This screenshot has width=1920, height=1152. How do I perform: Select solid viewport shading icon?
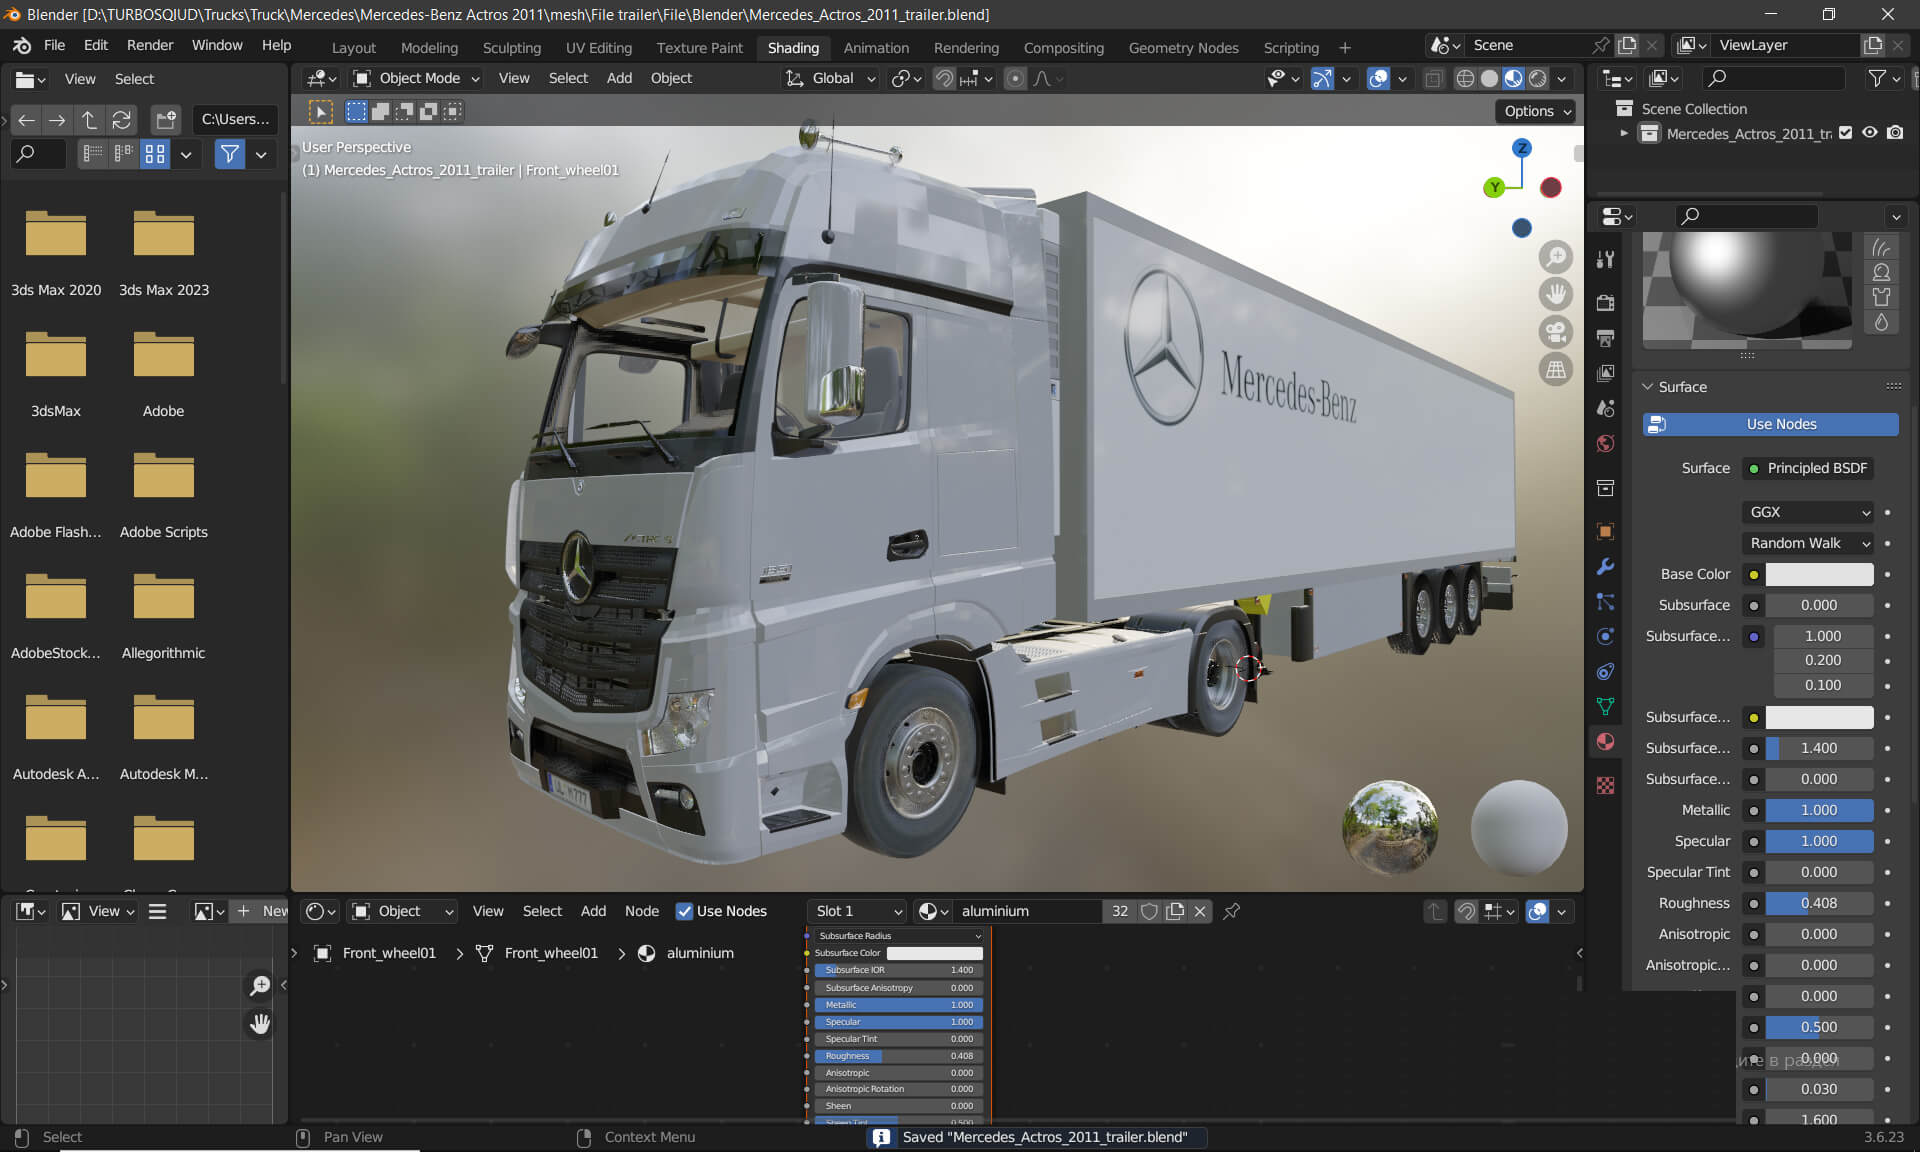(1489, 78)
